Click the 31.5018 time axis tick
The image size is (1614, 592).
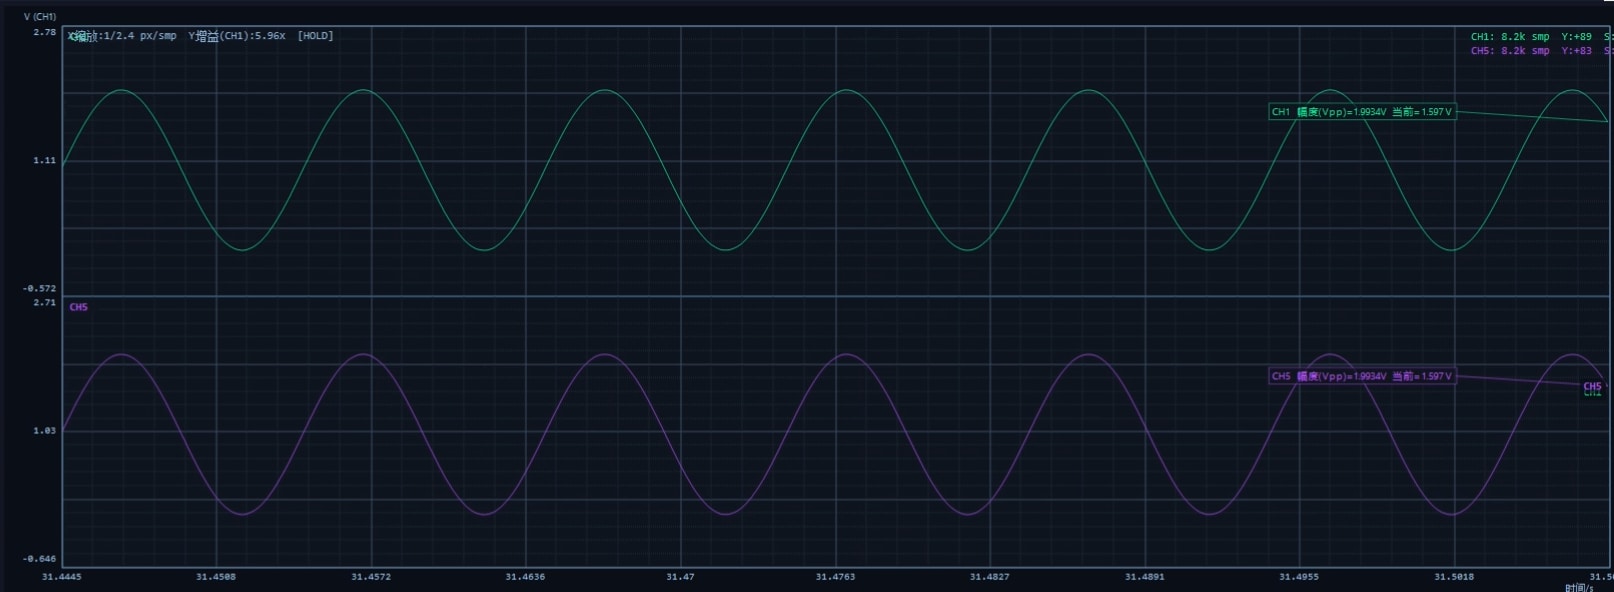click(x=1454, y=577)
